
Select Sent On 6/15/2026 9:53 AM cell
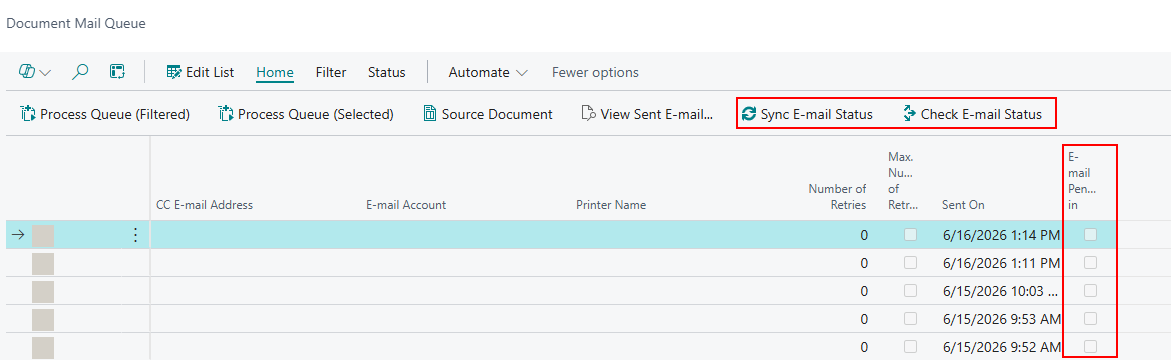coord(1001,319)
